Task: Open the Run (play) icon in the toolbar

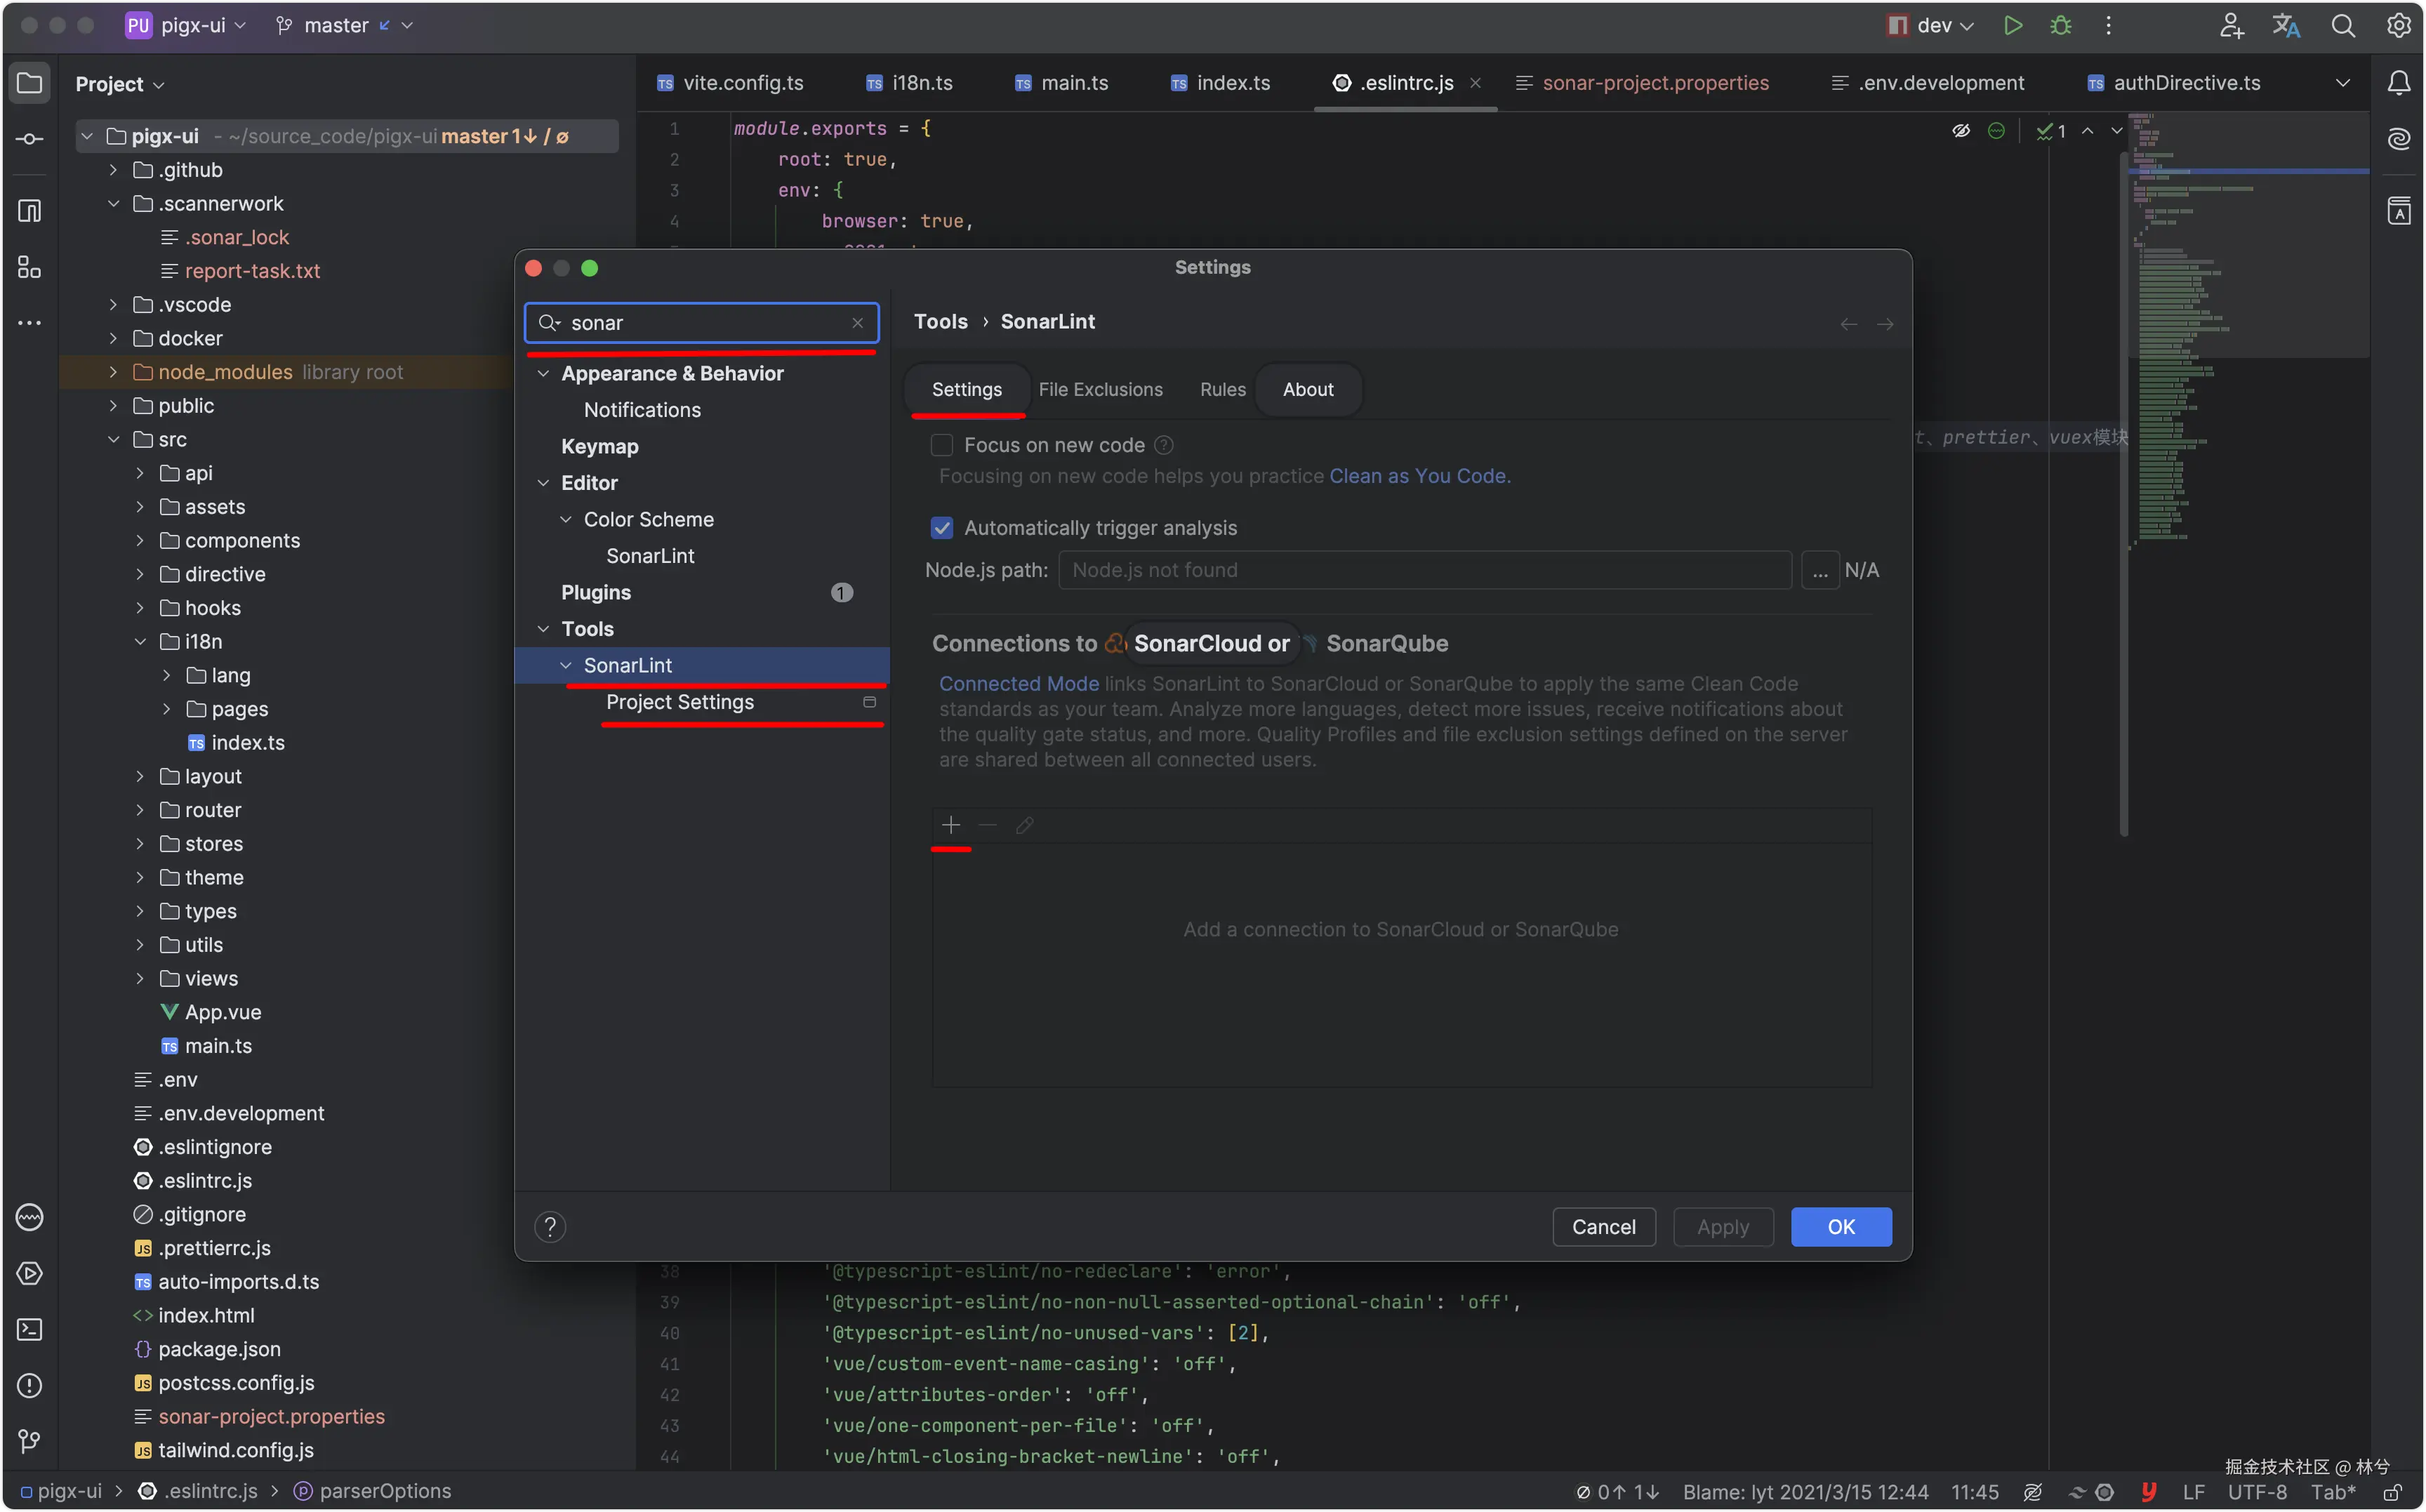Action: point(2013,26)
